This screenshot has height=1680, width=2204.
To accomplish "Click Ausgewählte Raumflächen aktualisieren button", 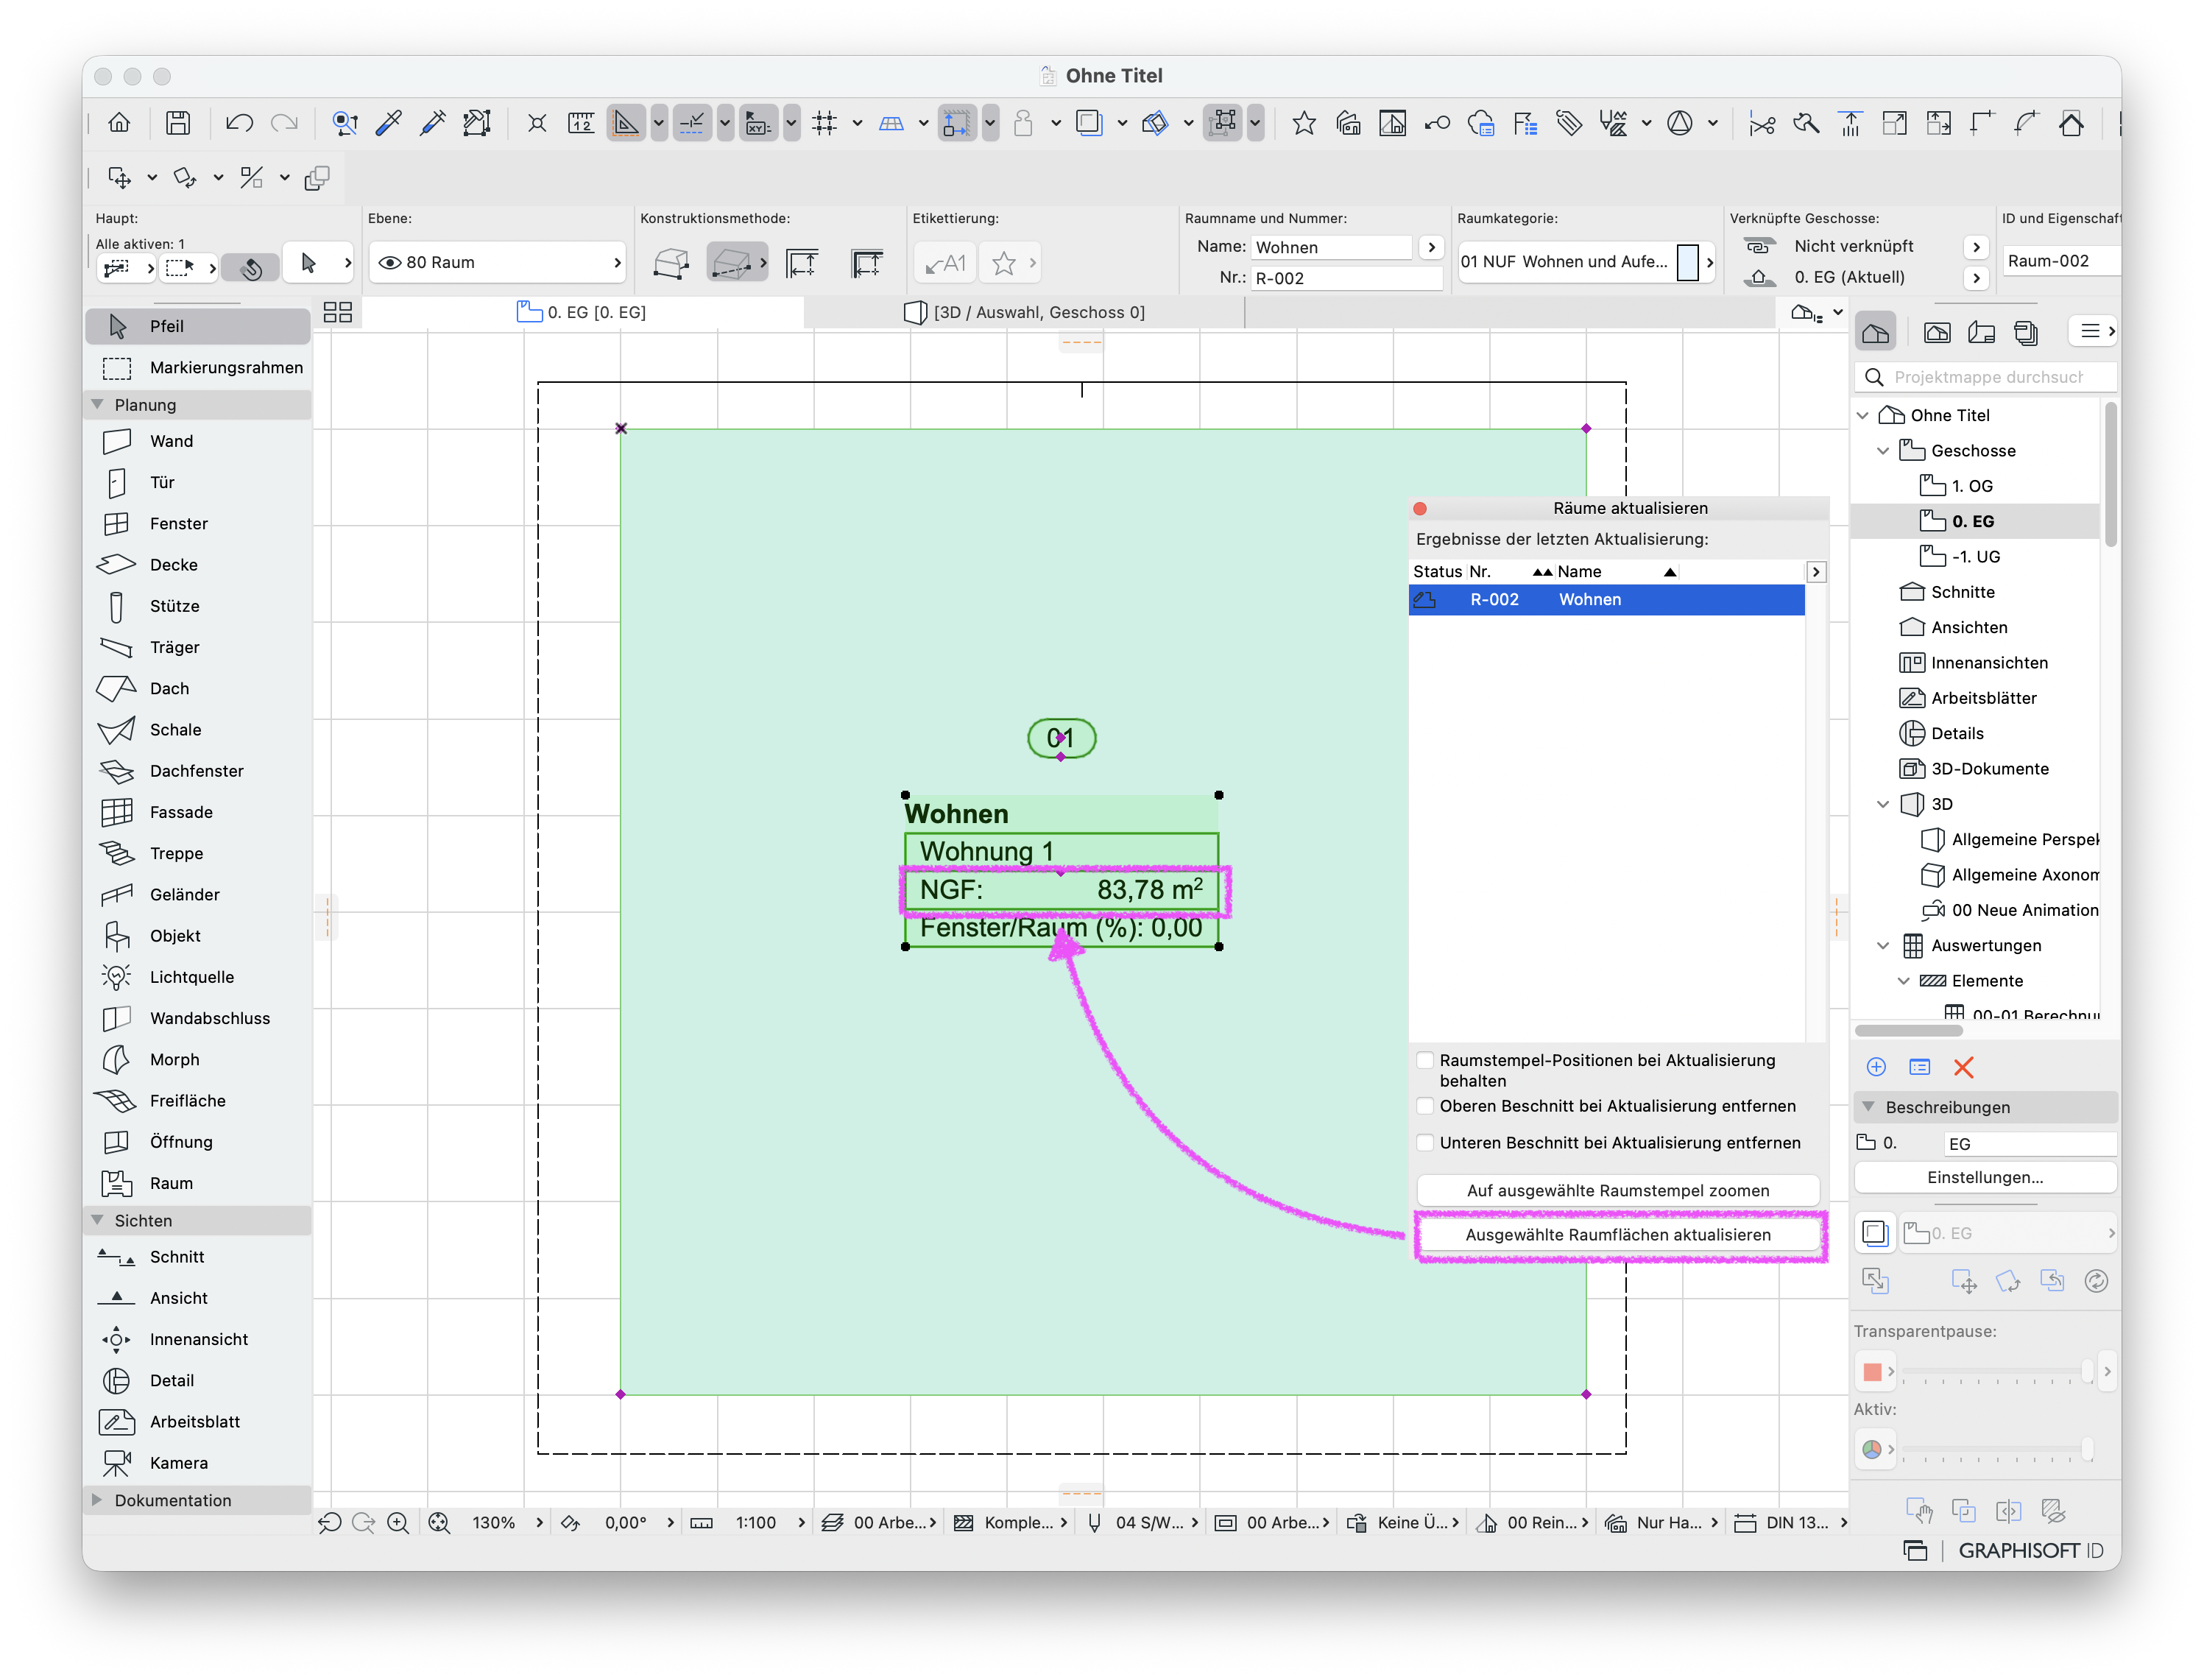I will point(1618,1235).
